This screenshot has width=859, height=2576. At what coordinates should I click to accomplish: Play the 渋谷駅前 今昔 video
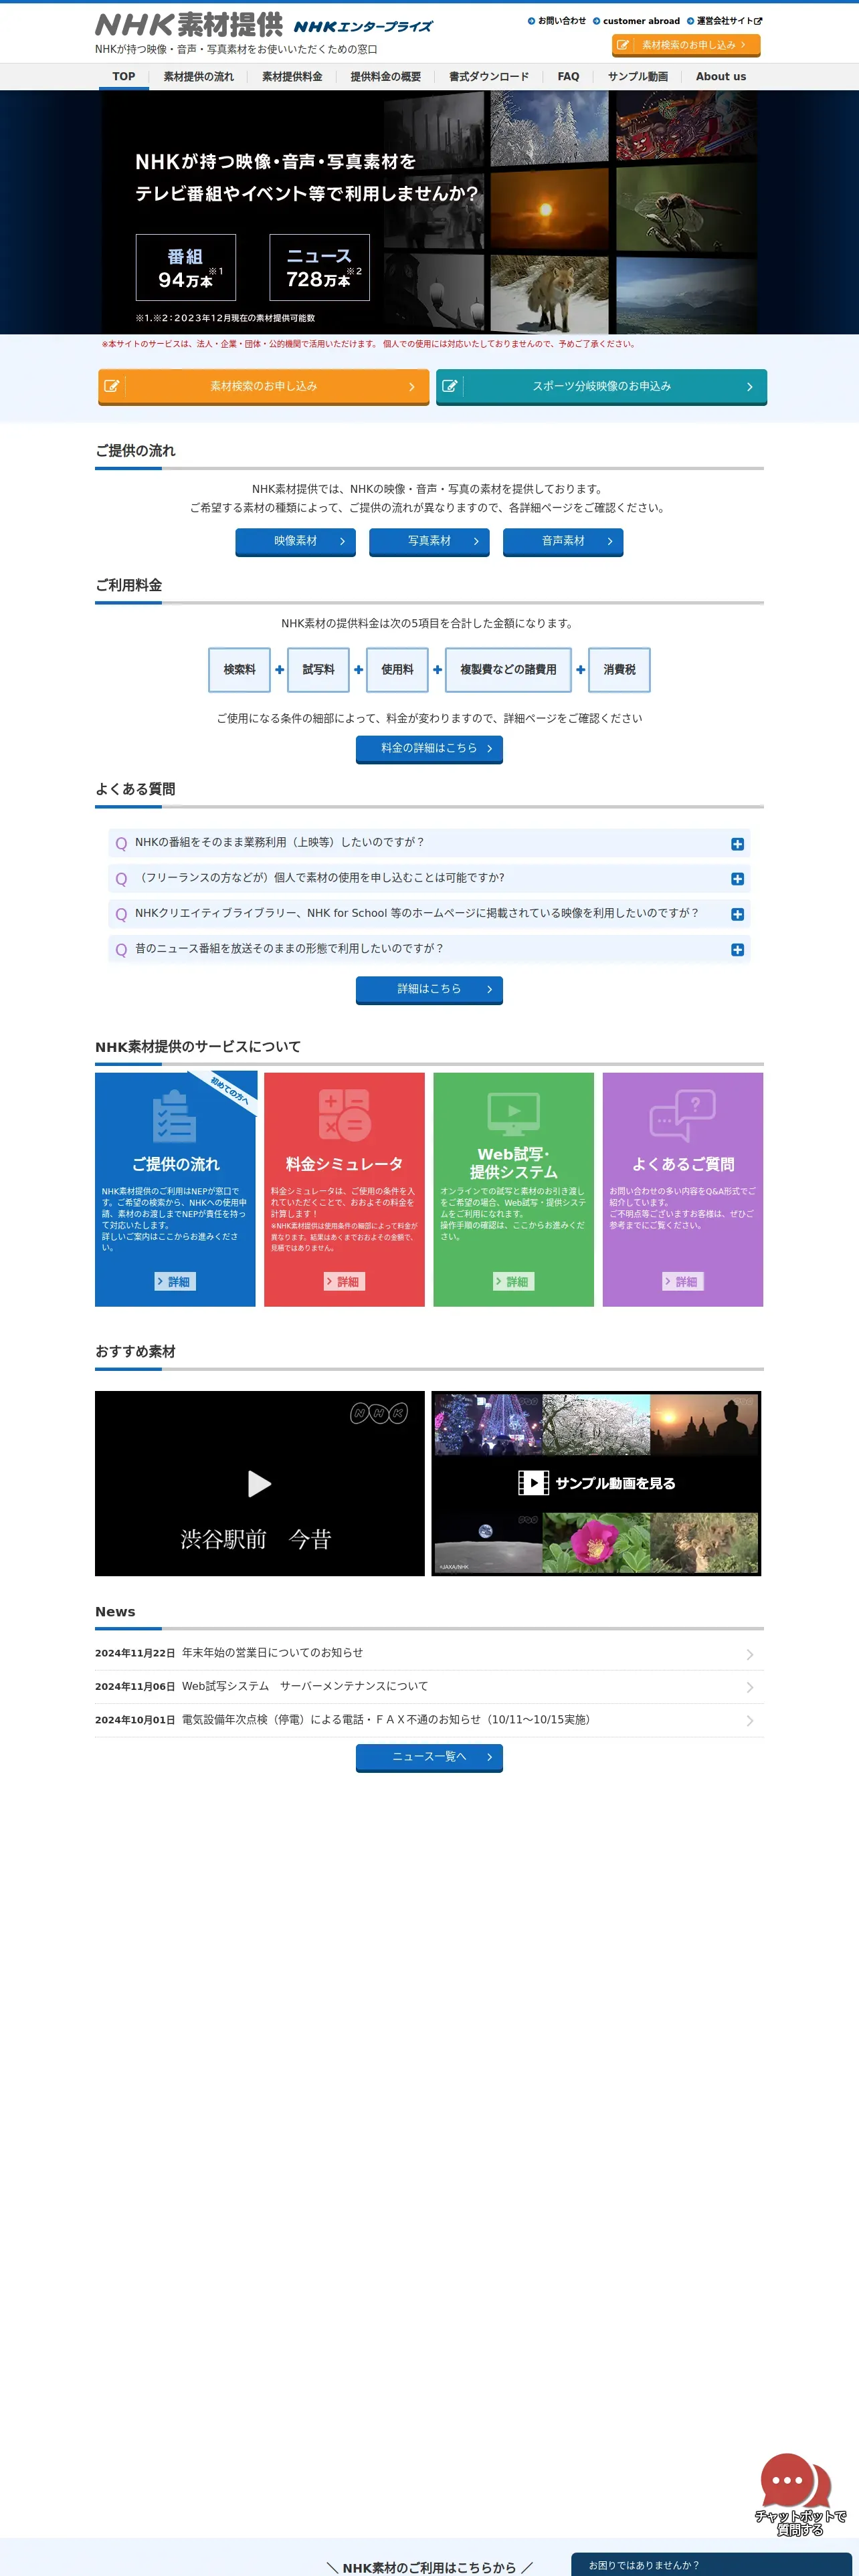[260, 1483]
